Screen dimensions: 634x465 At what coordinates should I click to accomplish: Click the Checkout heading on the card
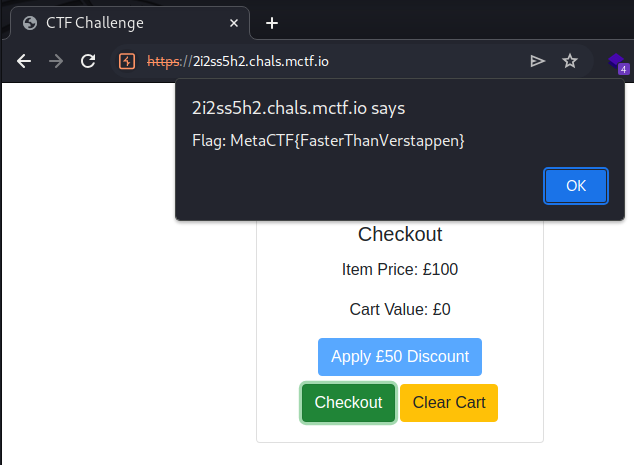tap(400, 235)
